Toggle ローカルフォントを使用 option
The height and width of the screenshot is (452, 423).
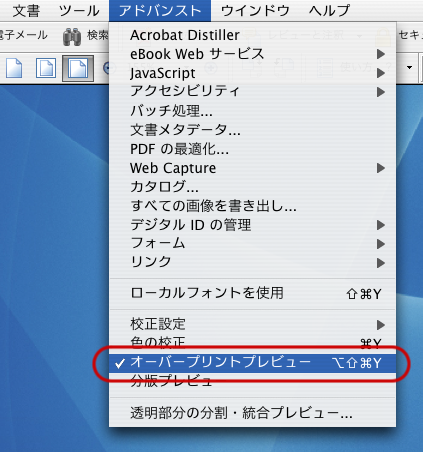[252, 294]
